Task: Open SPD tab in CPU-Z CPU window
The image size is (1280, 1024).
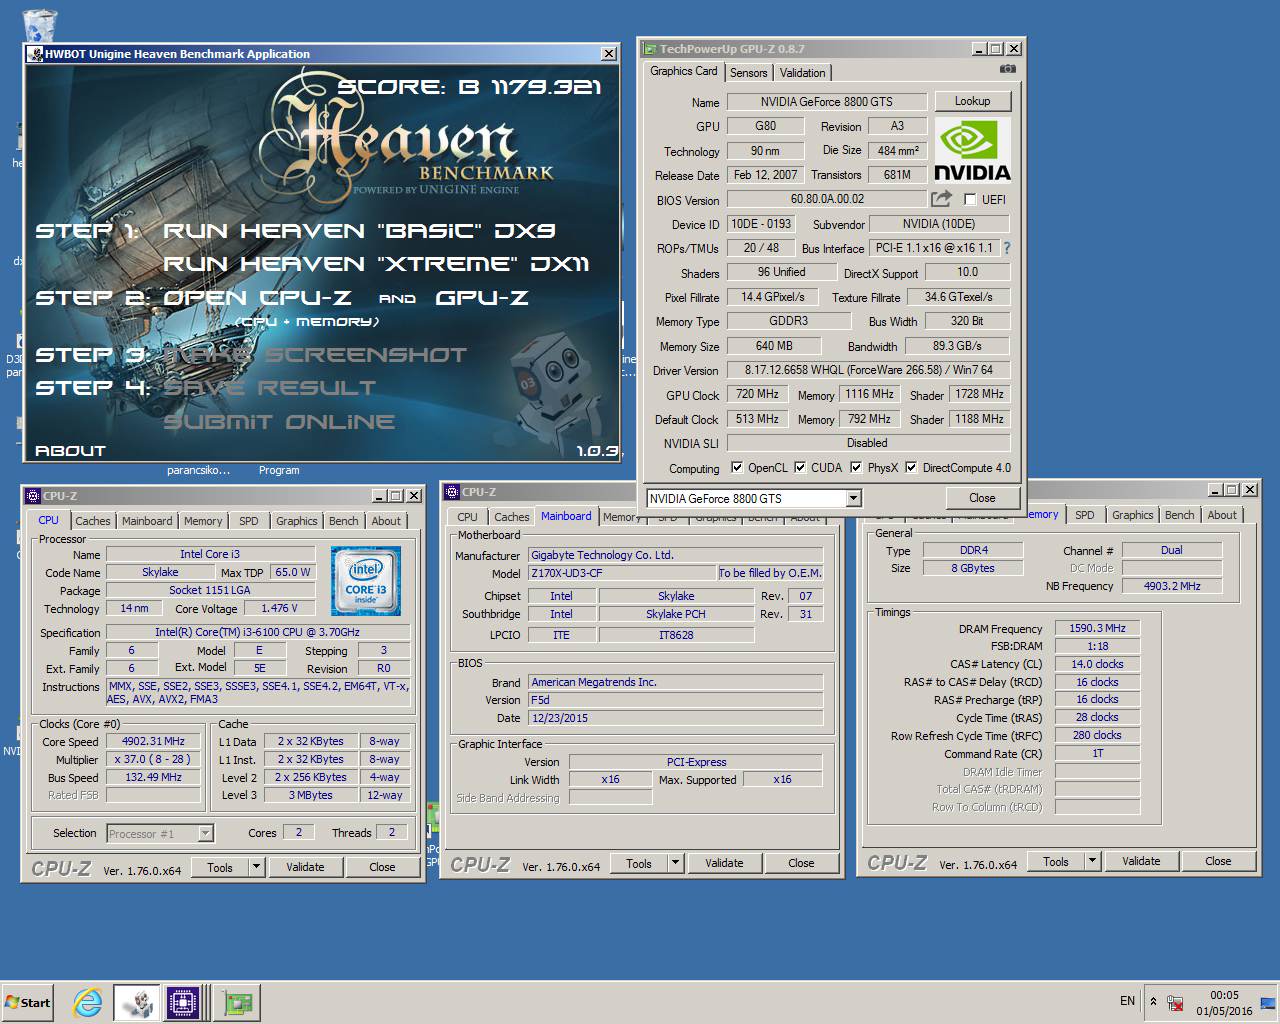Action: point(249,521)
